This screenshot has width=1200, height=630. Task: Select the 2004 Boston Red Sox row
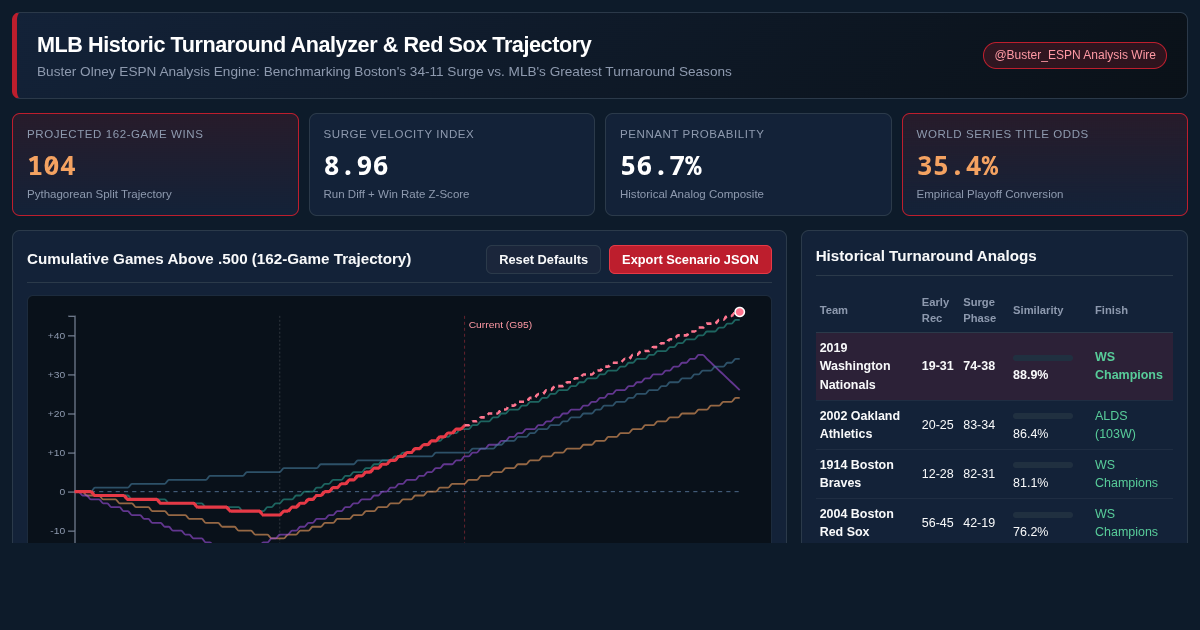click(994, 522)
